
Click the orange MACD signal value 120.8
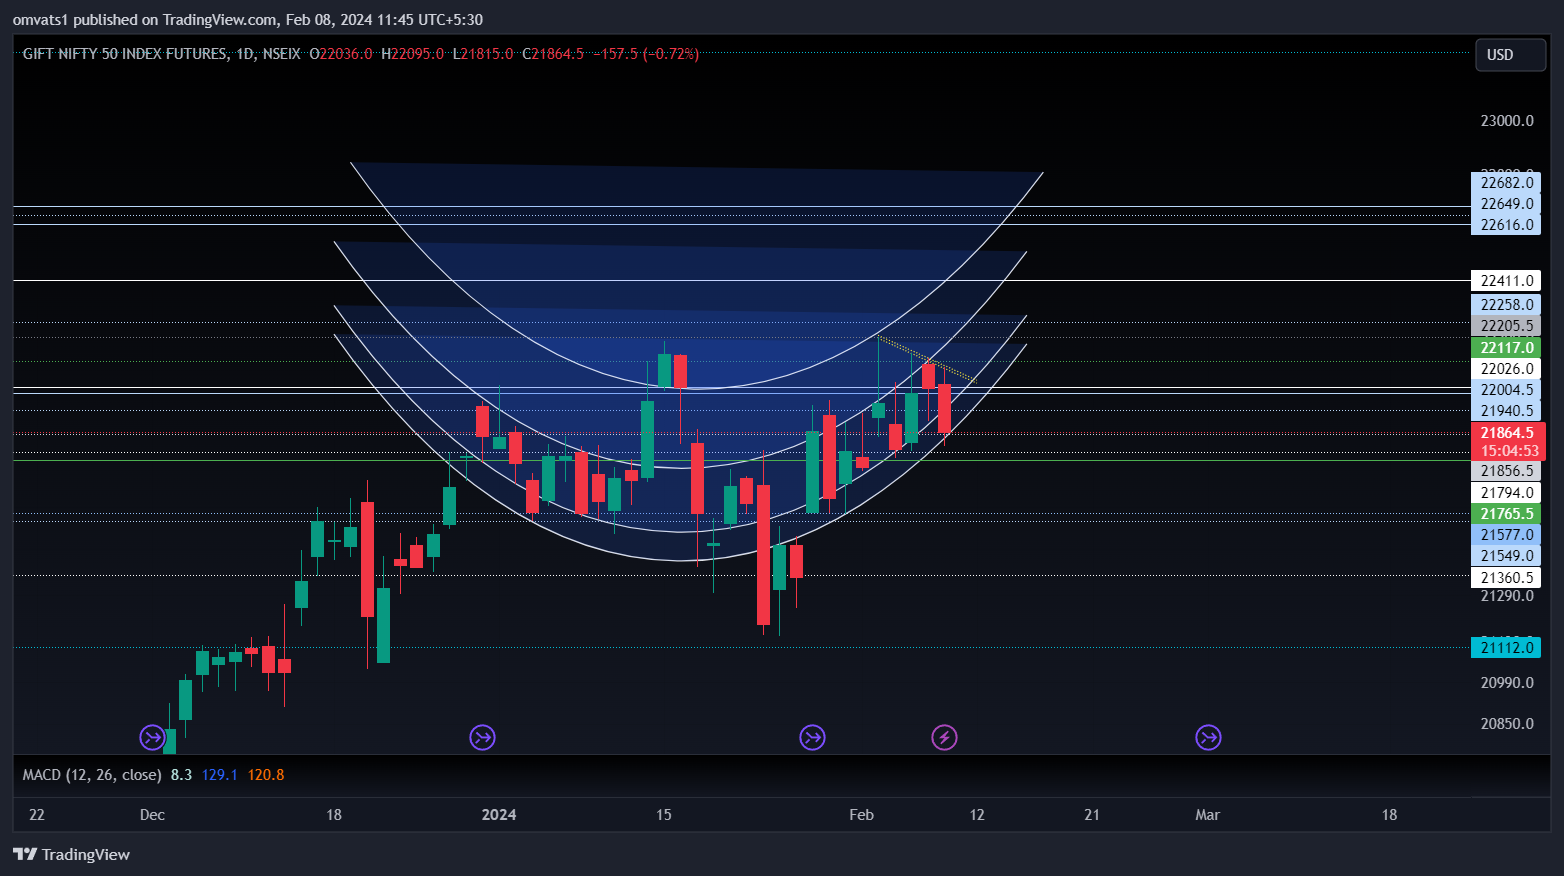[x=266, y=775]
